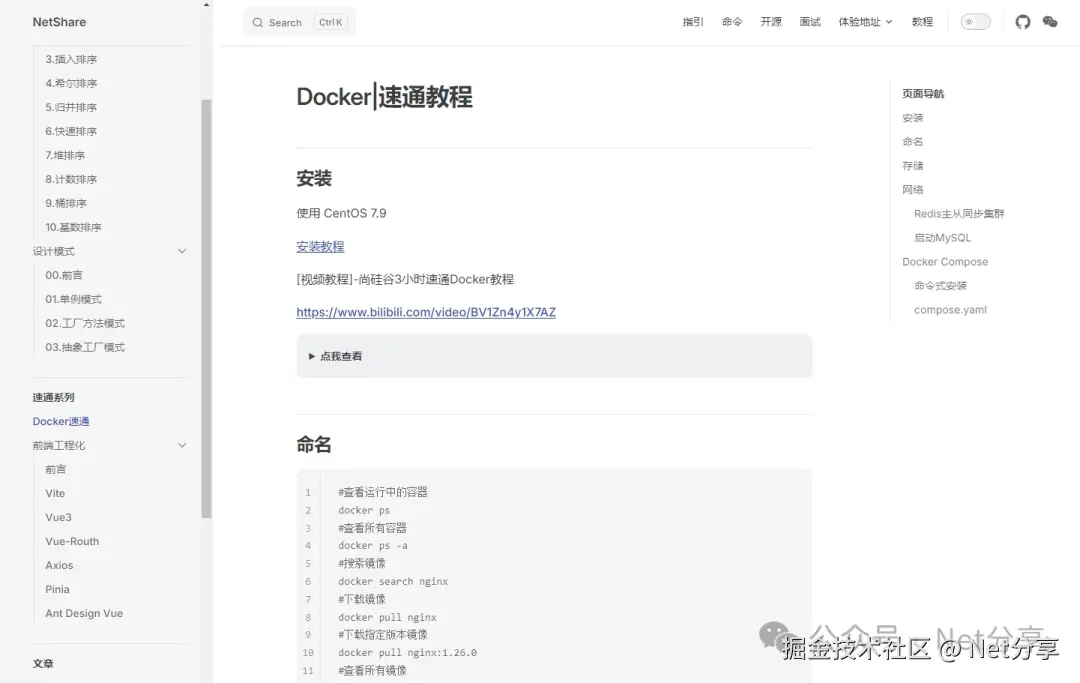This screenshot has width=1080, height=683.
Task: Open the 命令 nav item
Action: pos(732,22)
